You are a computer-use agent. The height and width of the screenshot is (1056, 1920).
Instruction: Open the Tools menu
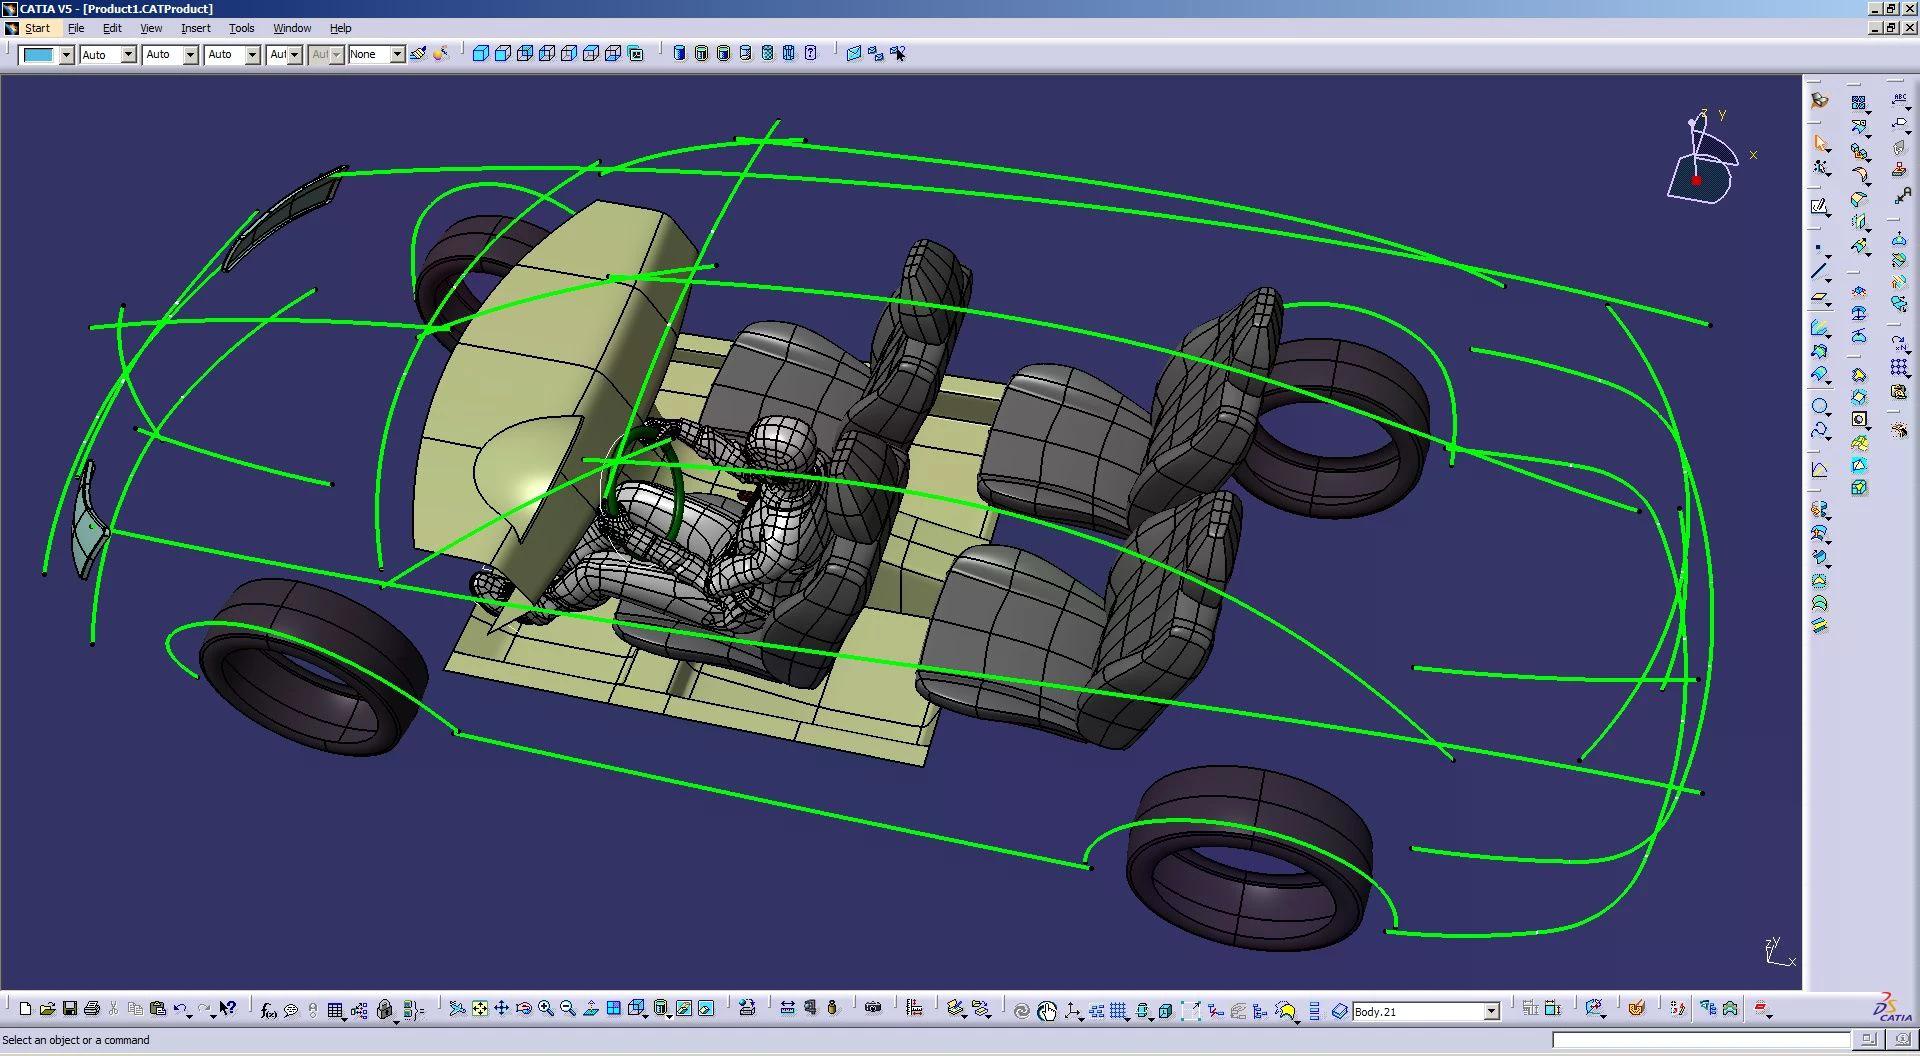pos(241,28)
